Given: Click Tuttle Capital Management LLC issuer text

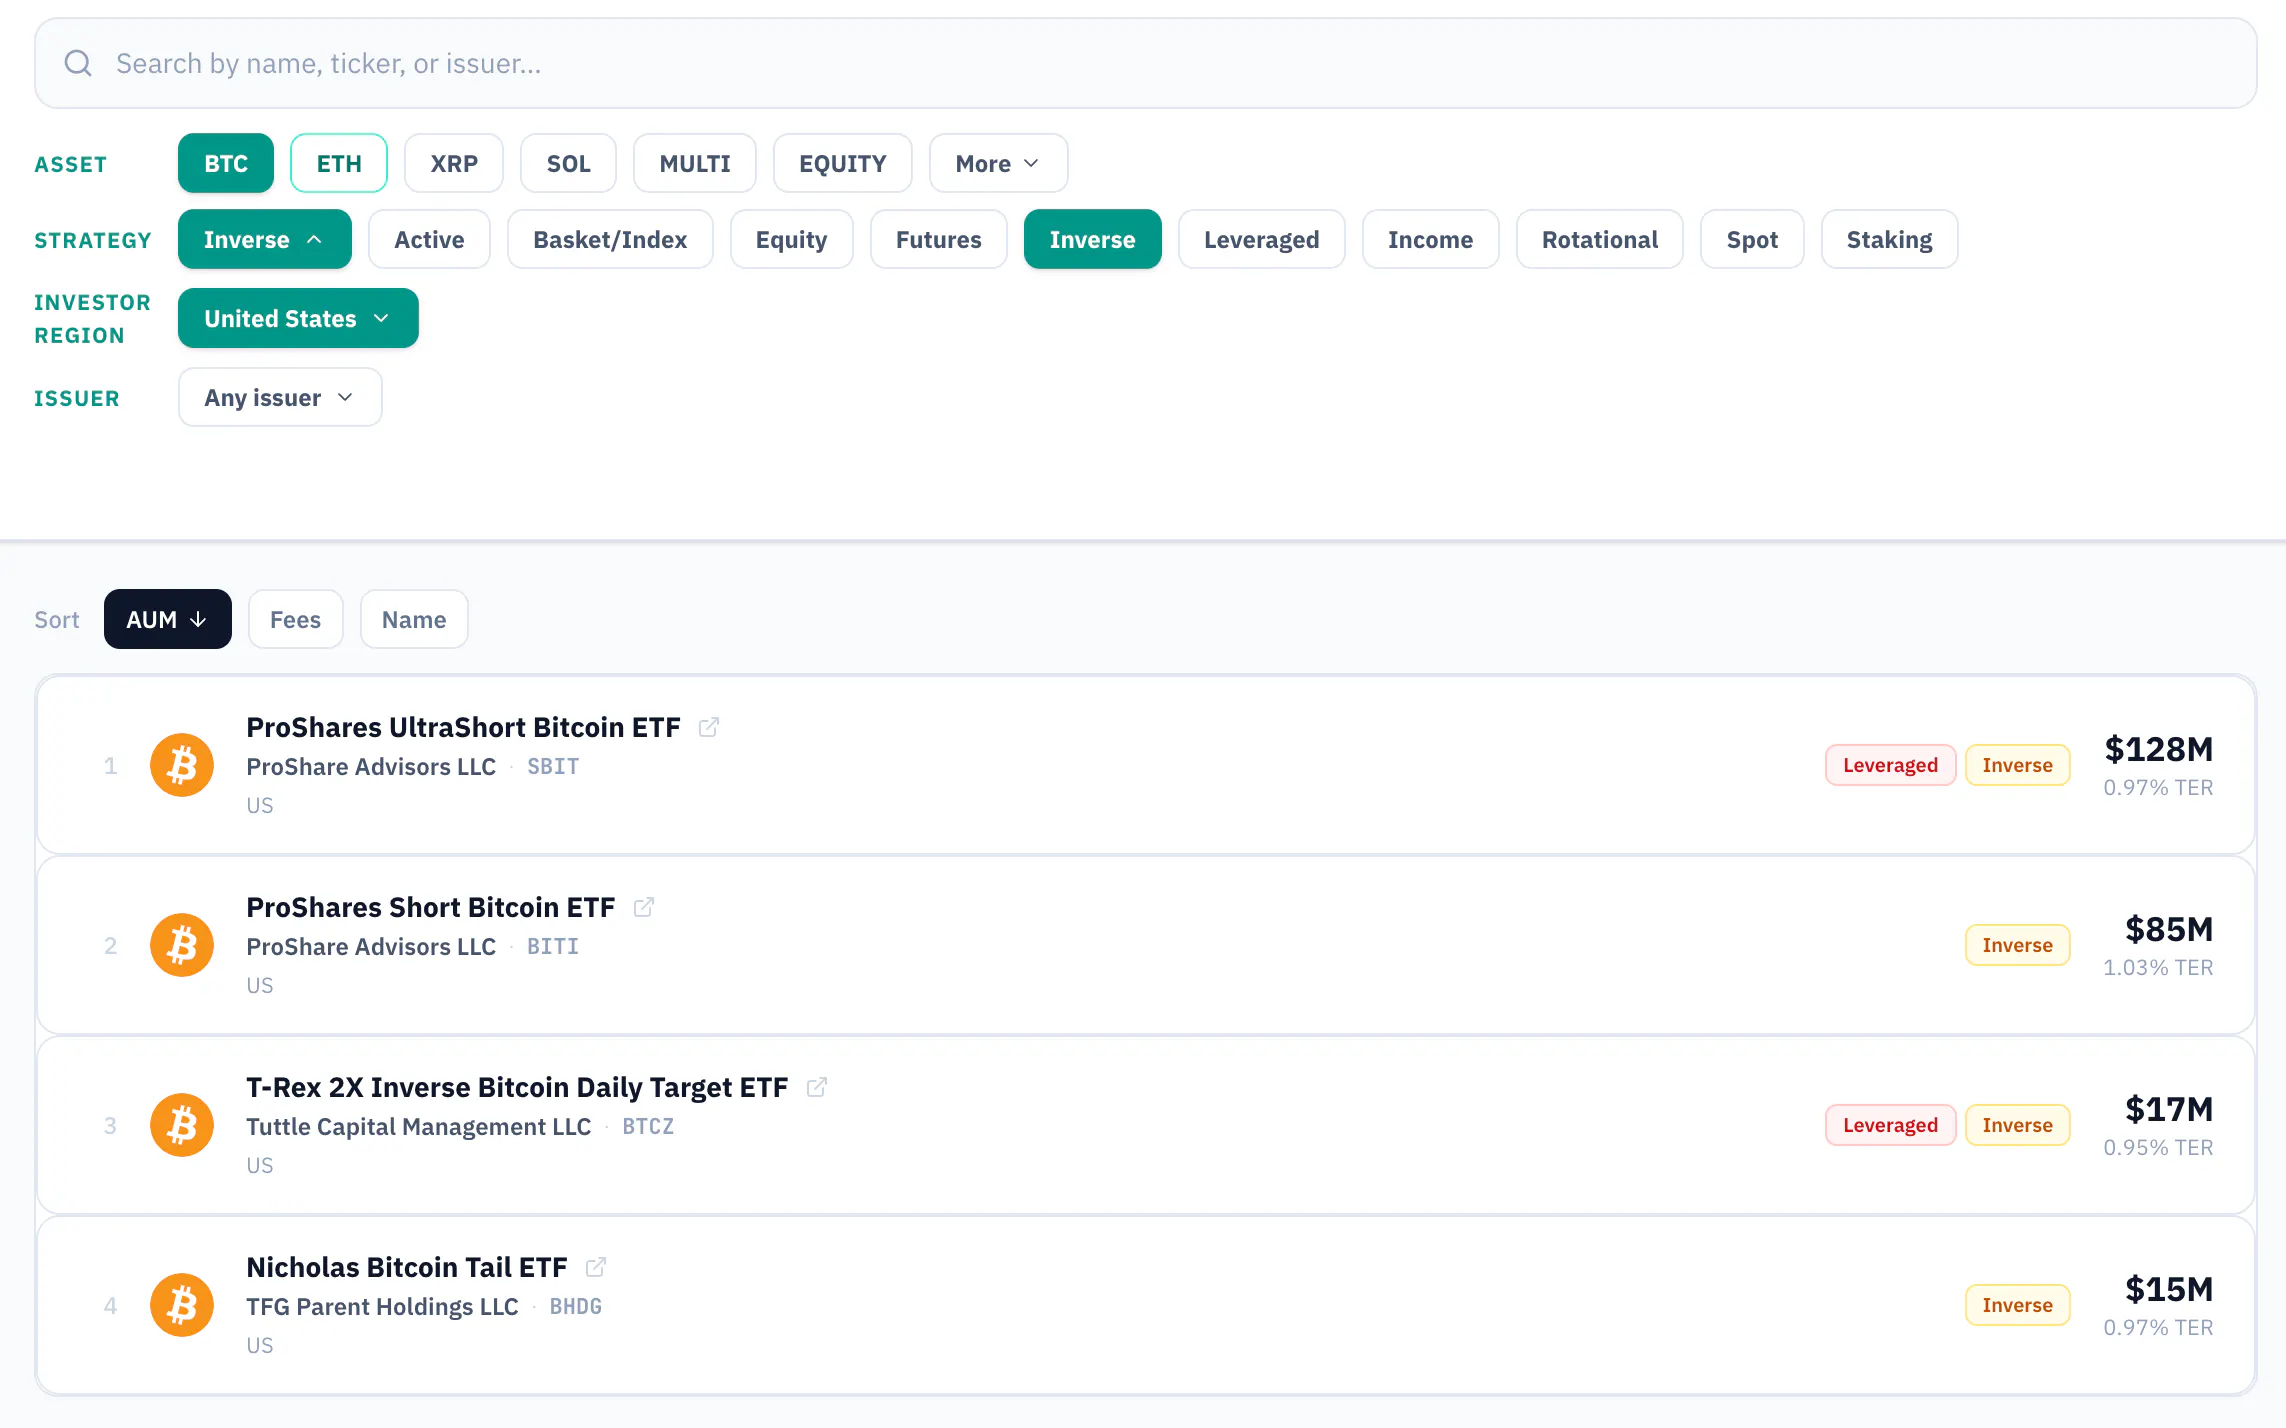Looking at the screenshot, I should click(419, 1127).
